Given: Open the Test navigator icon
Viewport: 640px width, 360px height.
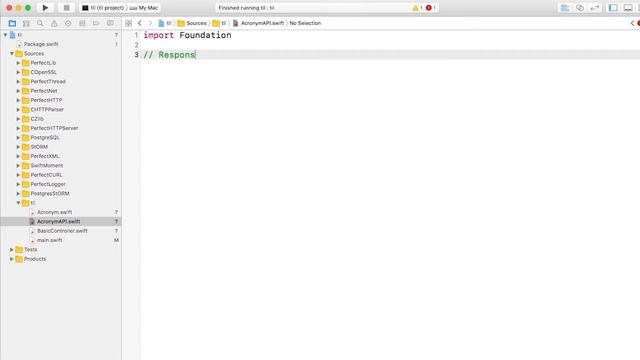Looking at the screenshot, I should (68, 23).
